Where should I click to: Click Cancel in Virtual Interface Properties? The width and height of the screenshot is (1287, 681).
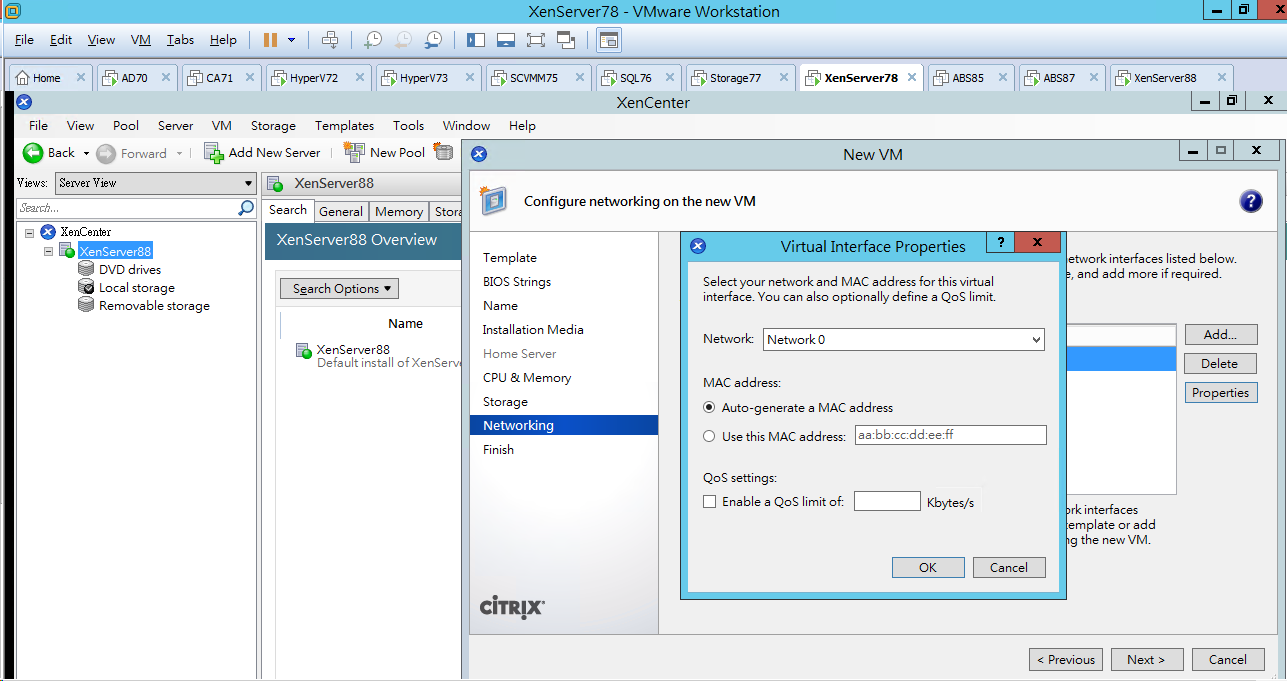tap(1009, 567)
